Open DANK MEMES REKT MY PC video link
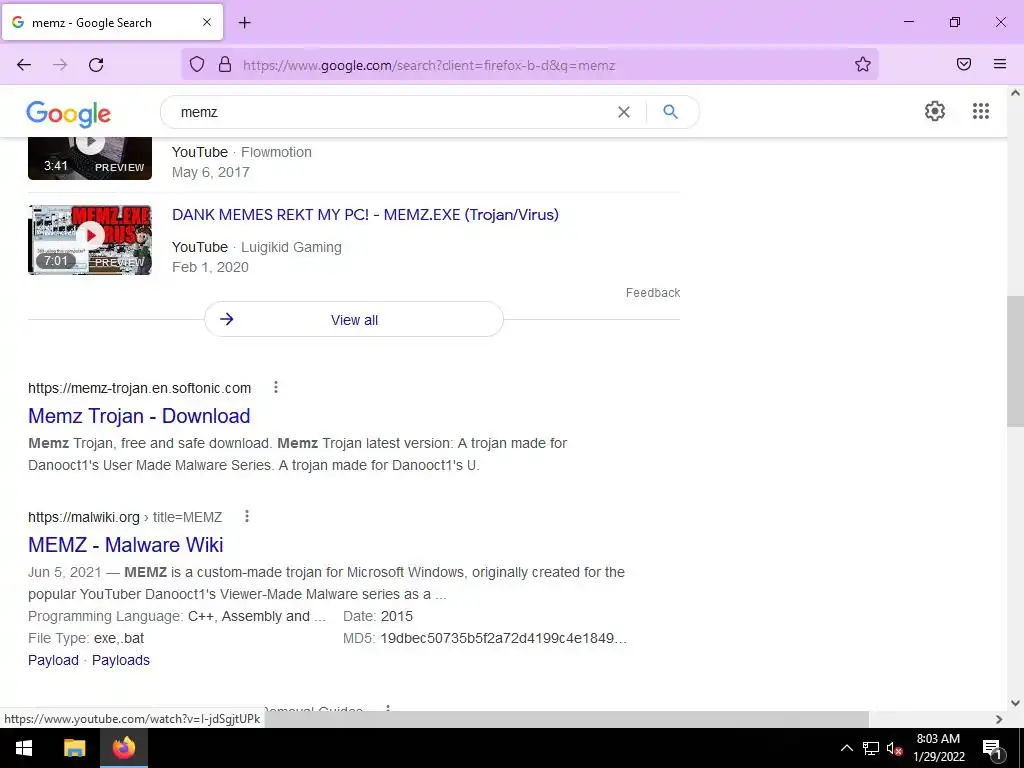 coord(365,215)
